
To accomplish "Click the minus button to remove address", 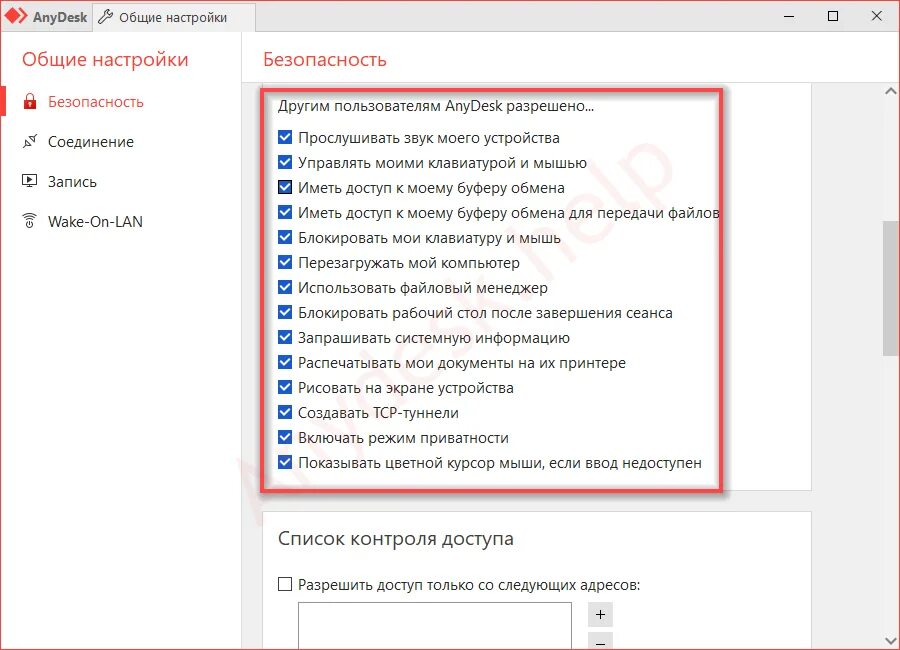I will (x=600, y=641).
